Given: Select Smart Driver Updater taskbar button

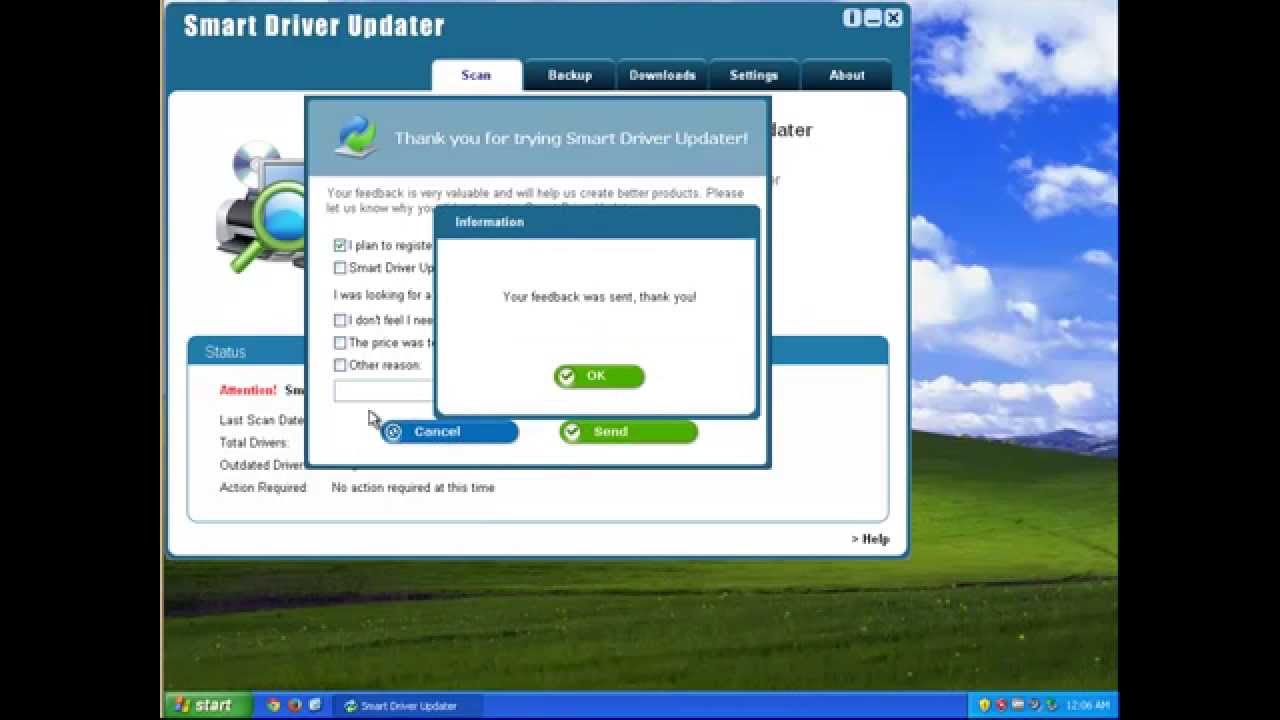Looking at the screenshot, I should (408, 706).
